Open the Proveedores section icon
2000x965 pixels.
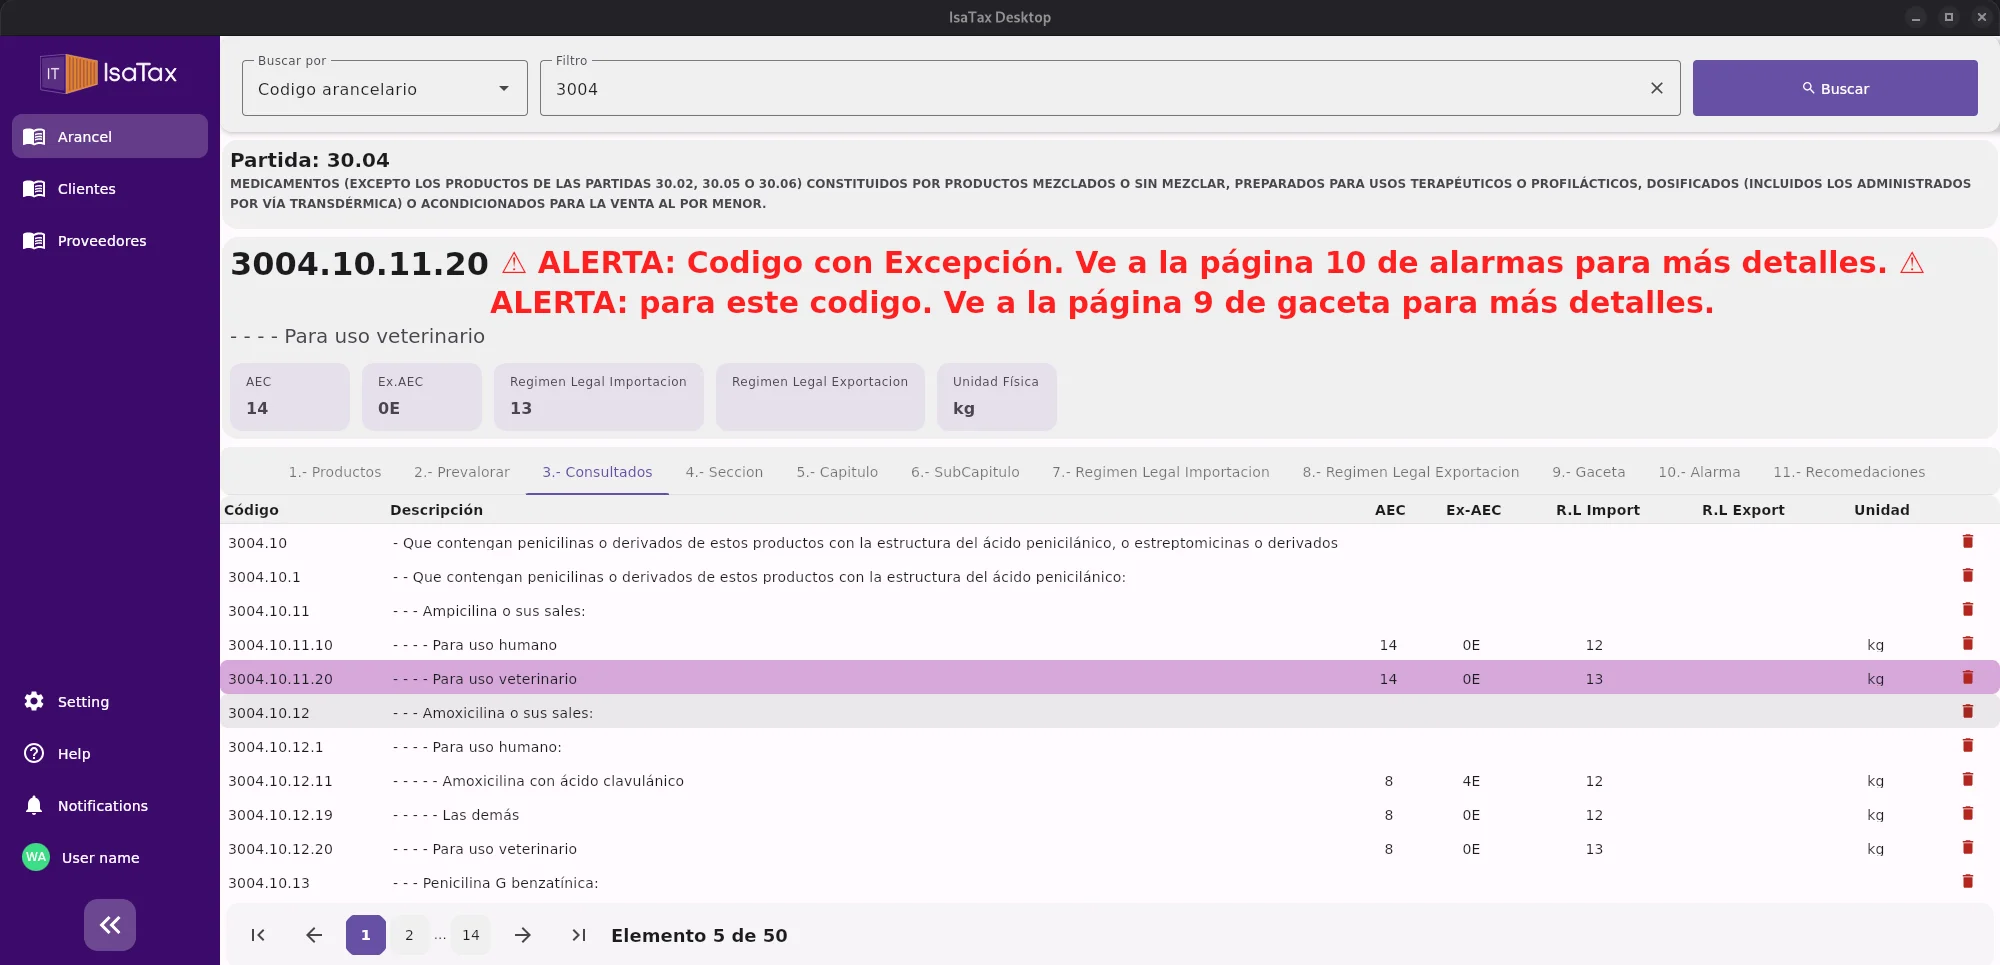coord(32,240)
